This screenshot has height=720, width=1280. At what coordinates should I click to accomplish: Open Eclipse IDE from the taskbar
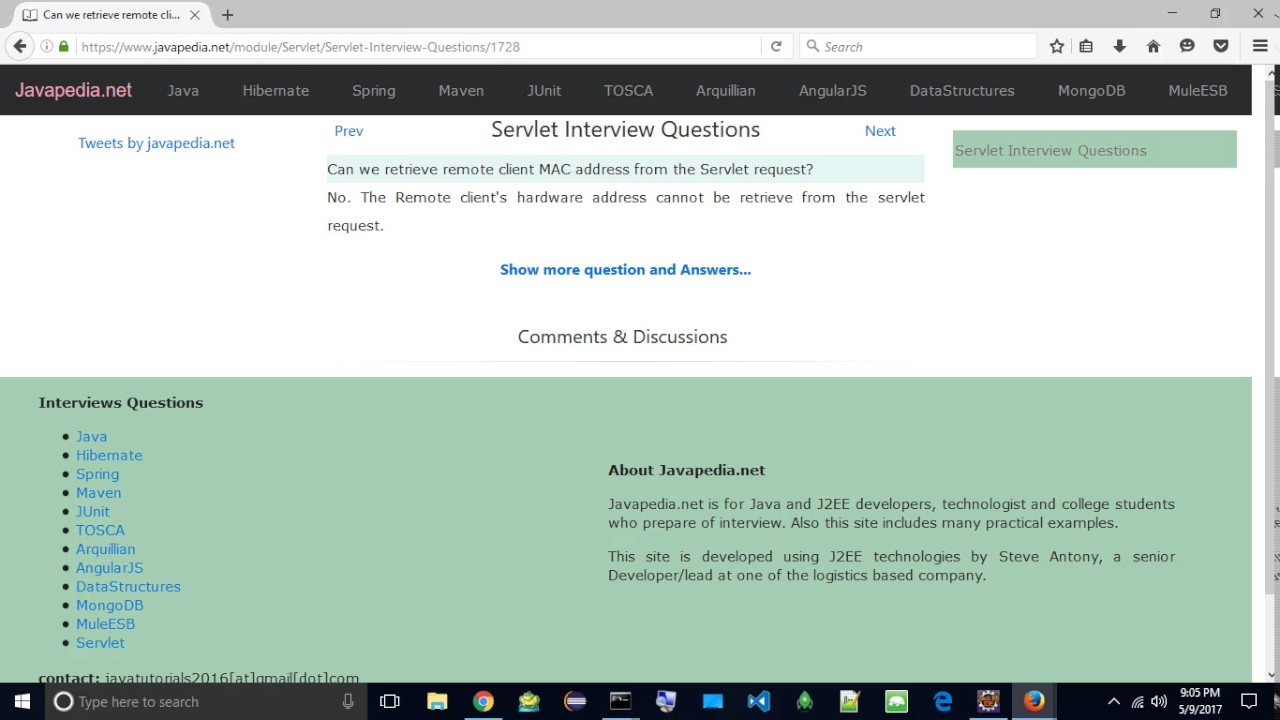[575, 701]
